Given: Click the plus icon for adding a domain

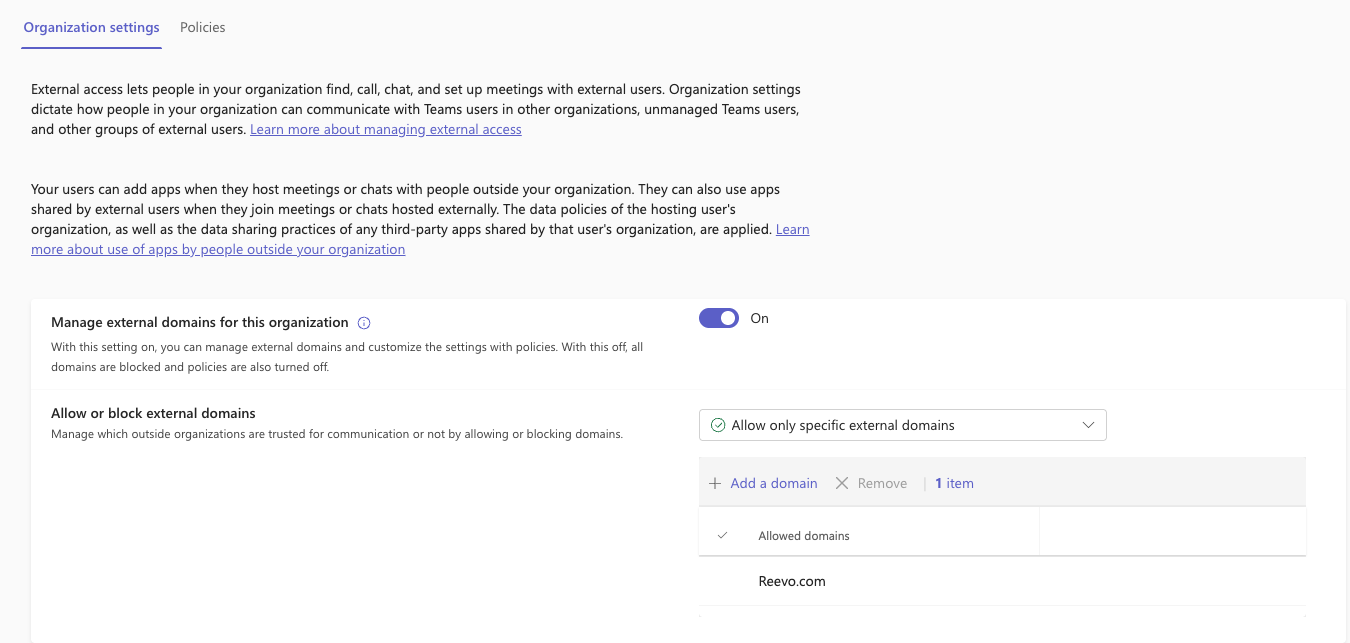Looking at the screenshot, I should point(715,484).
